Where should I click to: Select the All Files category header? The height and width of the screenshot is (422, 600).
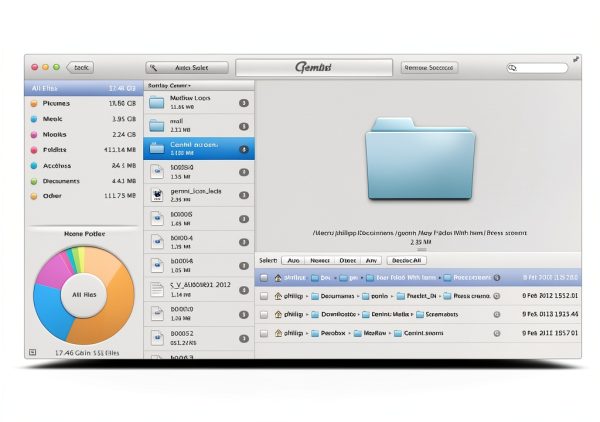[84, 88]
